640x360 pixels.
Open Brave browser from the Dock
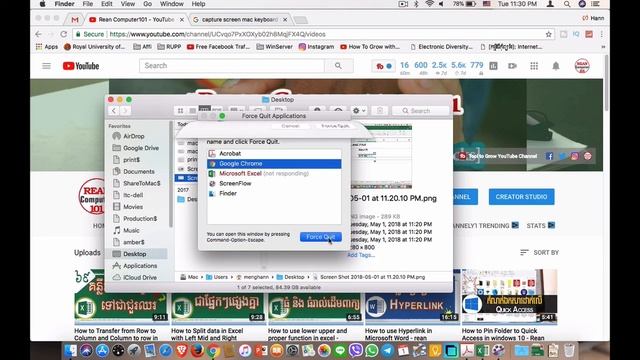coord(182,350)
